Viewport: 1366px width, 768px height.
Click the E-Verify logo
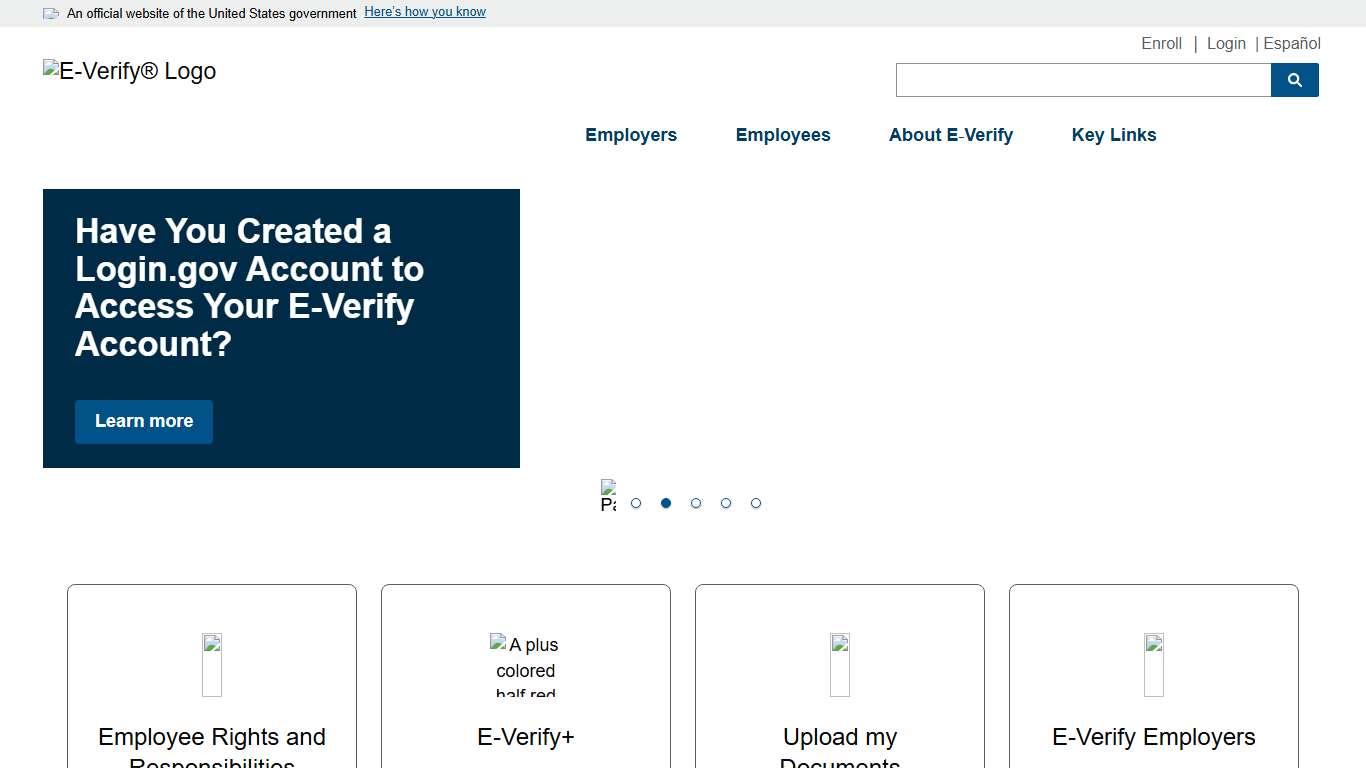[x=129, y=71]
